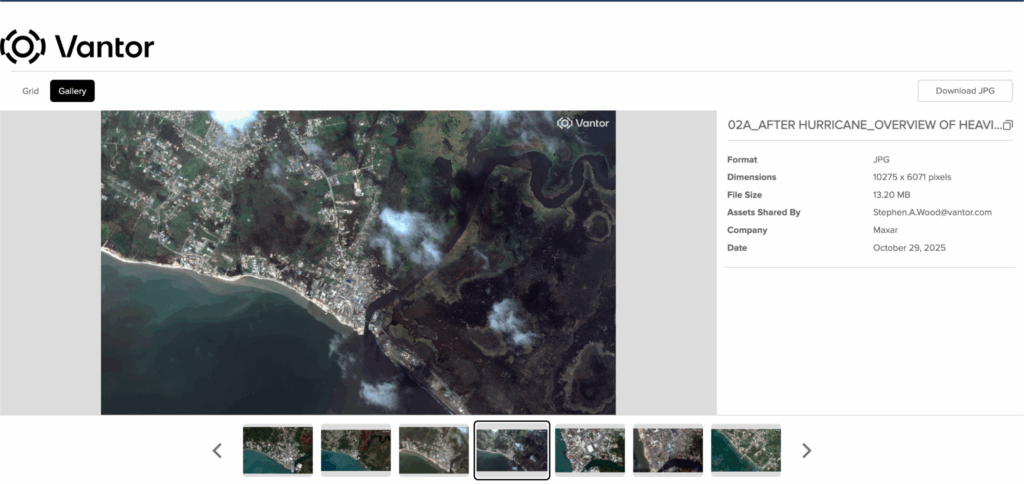Switch to the Grid view
The height and width of the screenshot is (484, 1024).
[x=31, y=91]
